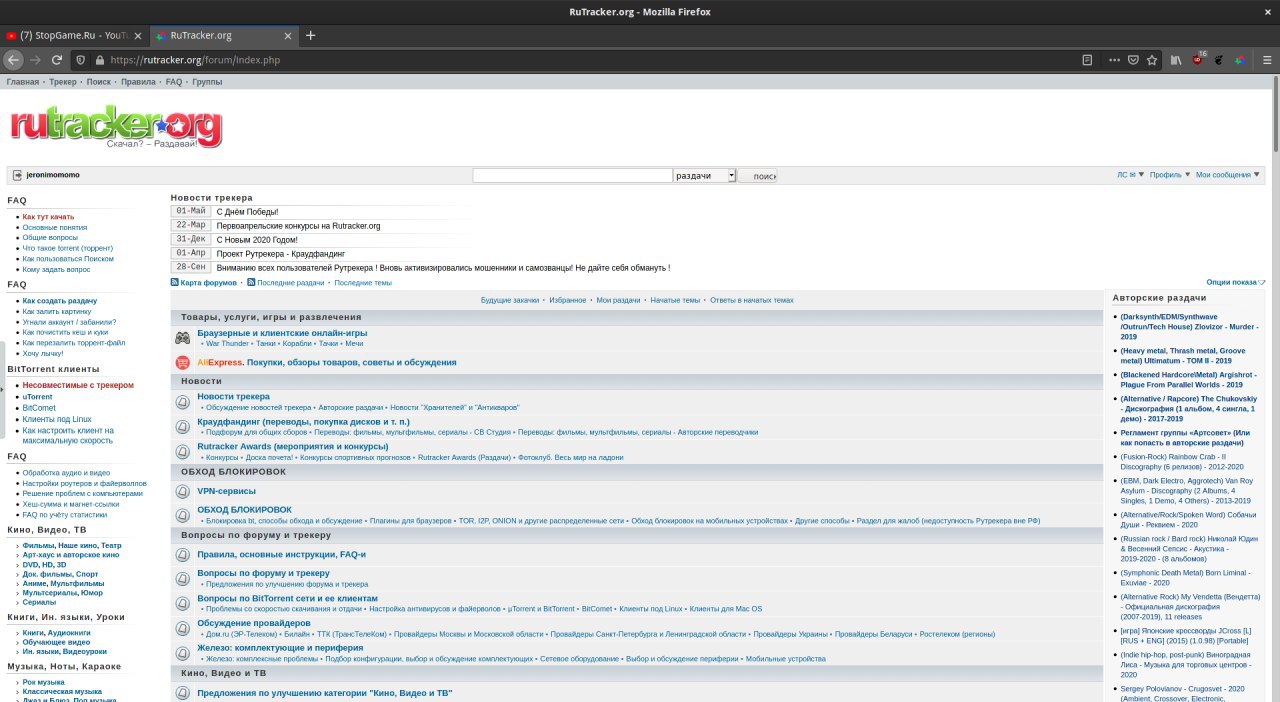
Task: Click the AliExpress forum icon
Action: (183, 362)
